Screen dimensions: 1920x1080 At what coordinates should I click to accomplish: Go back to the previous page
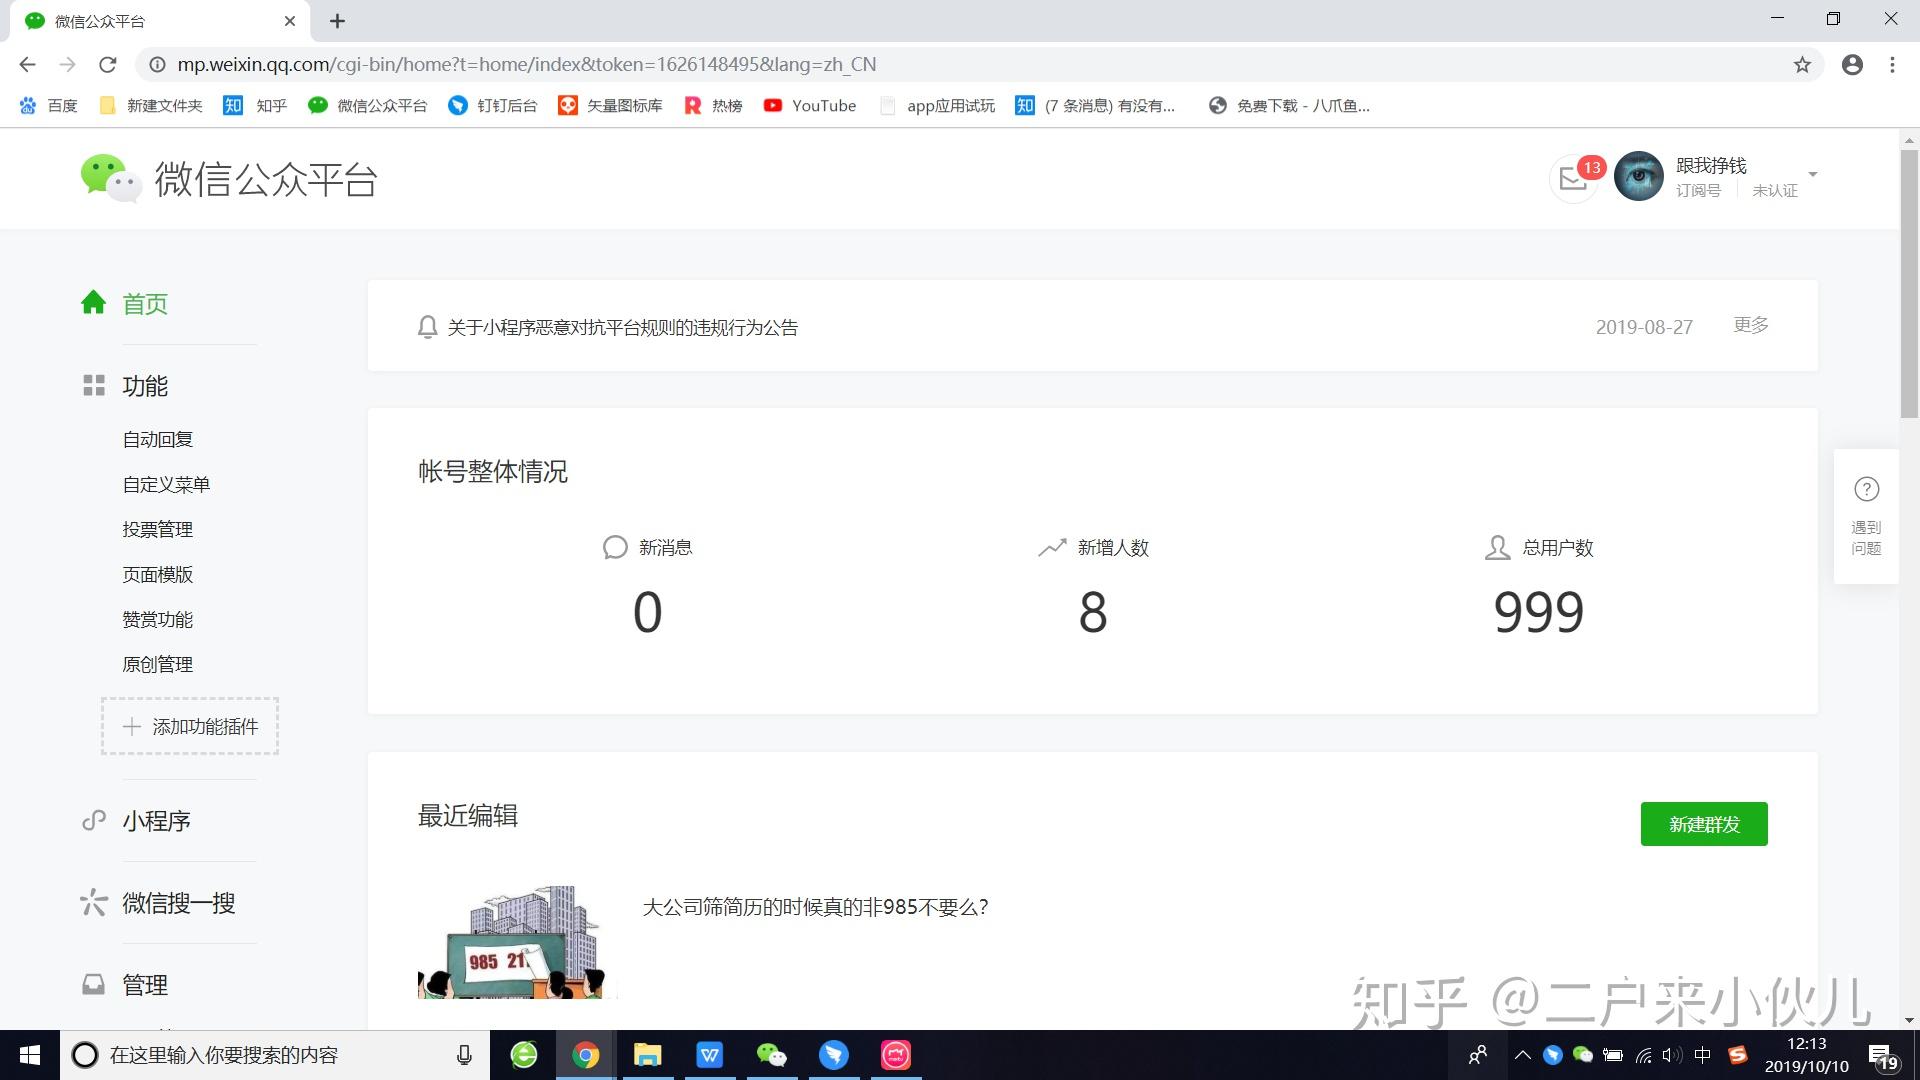27,65
